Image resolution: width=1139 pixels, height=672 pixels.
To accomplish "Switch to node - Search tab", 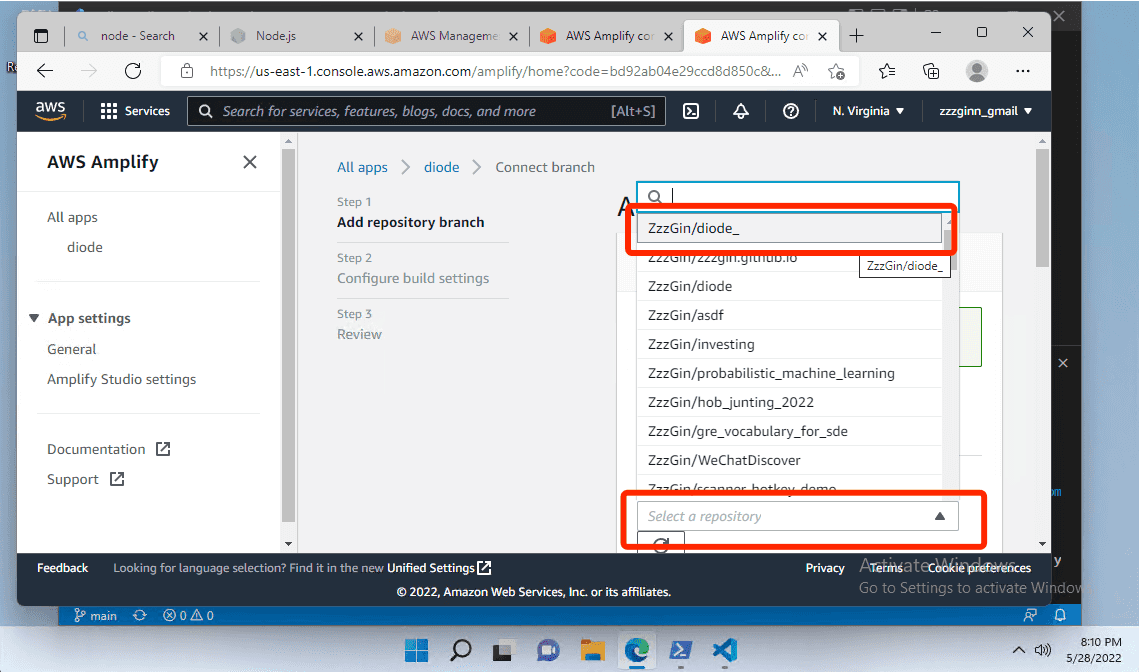I will click(137, 36).
